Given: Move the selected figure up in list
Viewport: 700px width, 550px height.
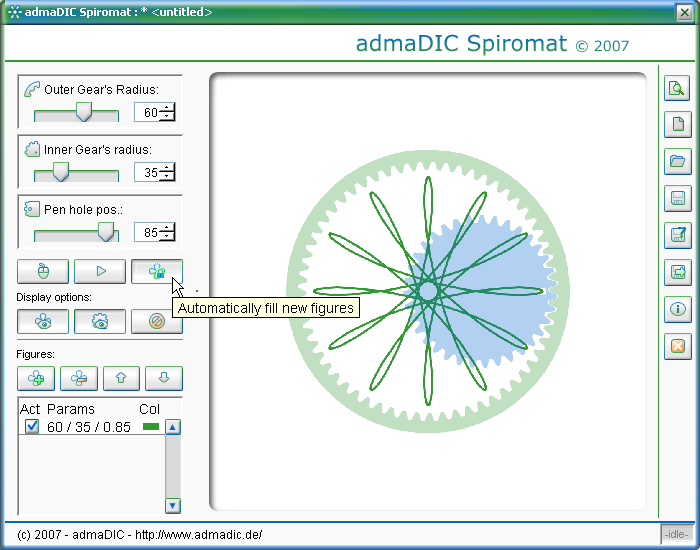Looking at the screenshot, I should pos(121,378).
